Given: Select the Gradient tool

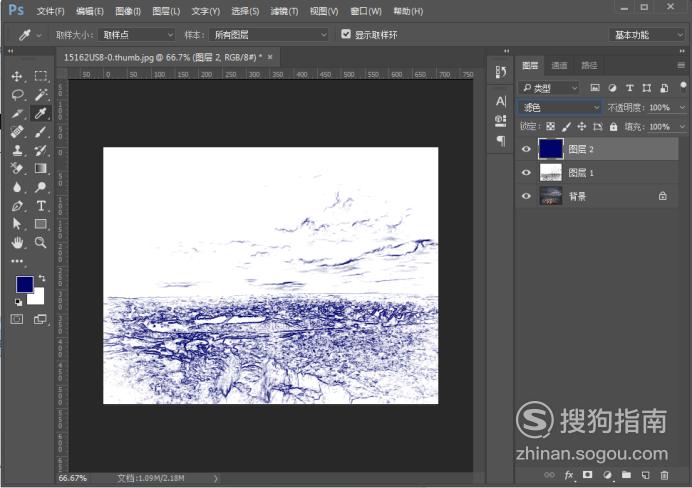Looking at the screenshot, I should click(41, 169).
